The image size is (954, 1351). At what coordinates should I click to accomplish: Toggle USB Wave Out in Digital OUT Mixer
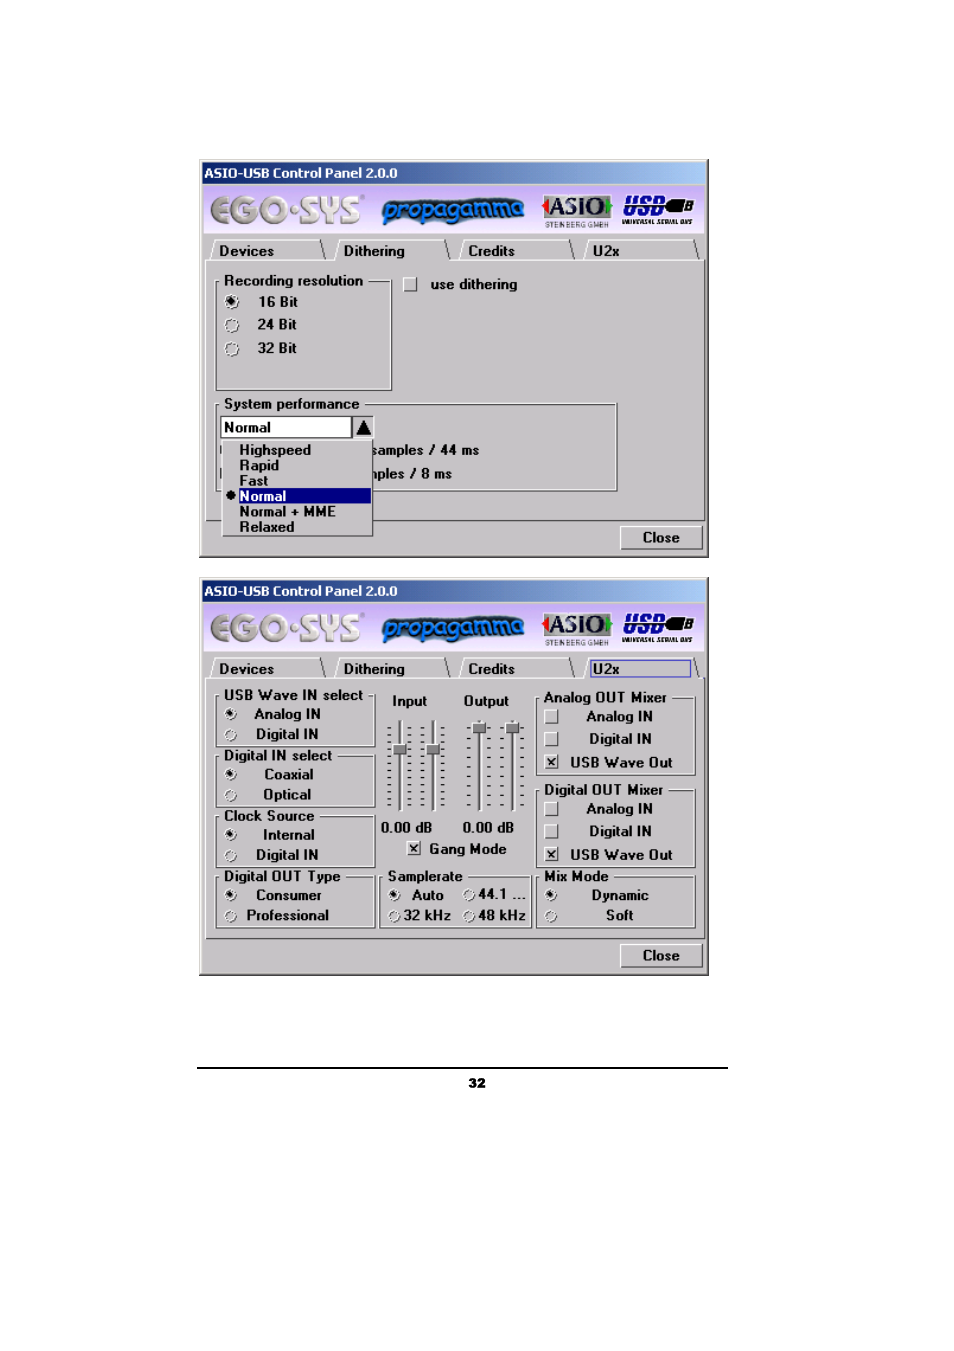tap(551, 855)
